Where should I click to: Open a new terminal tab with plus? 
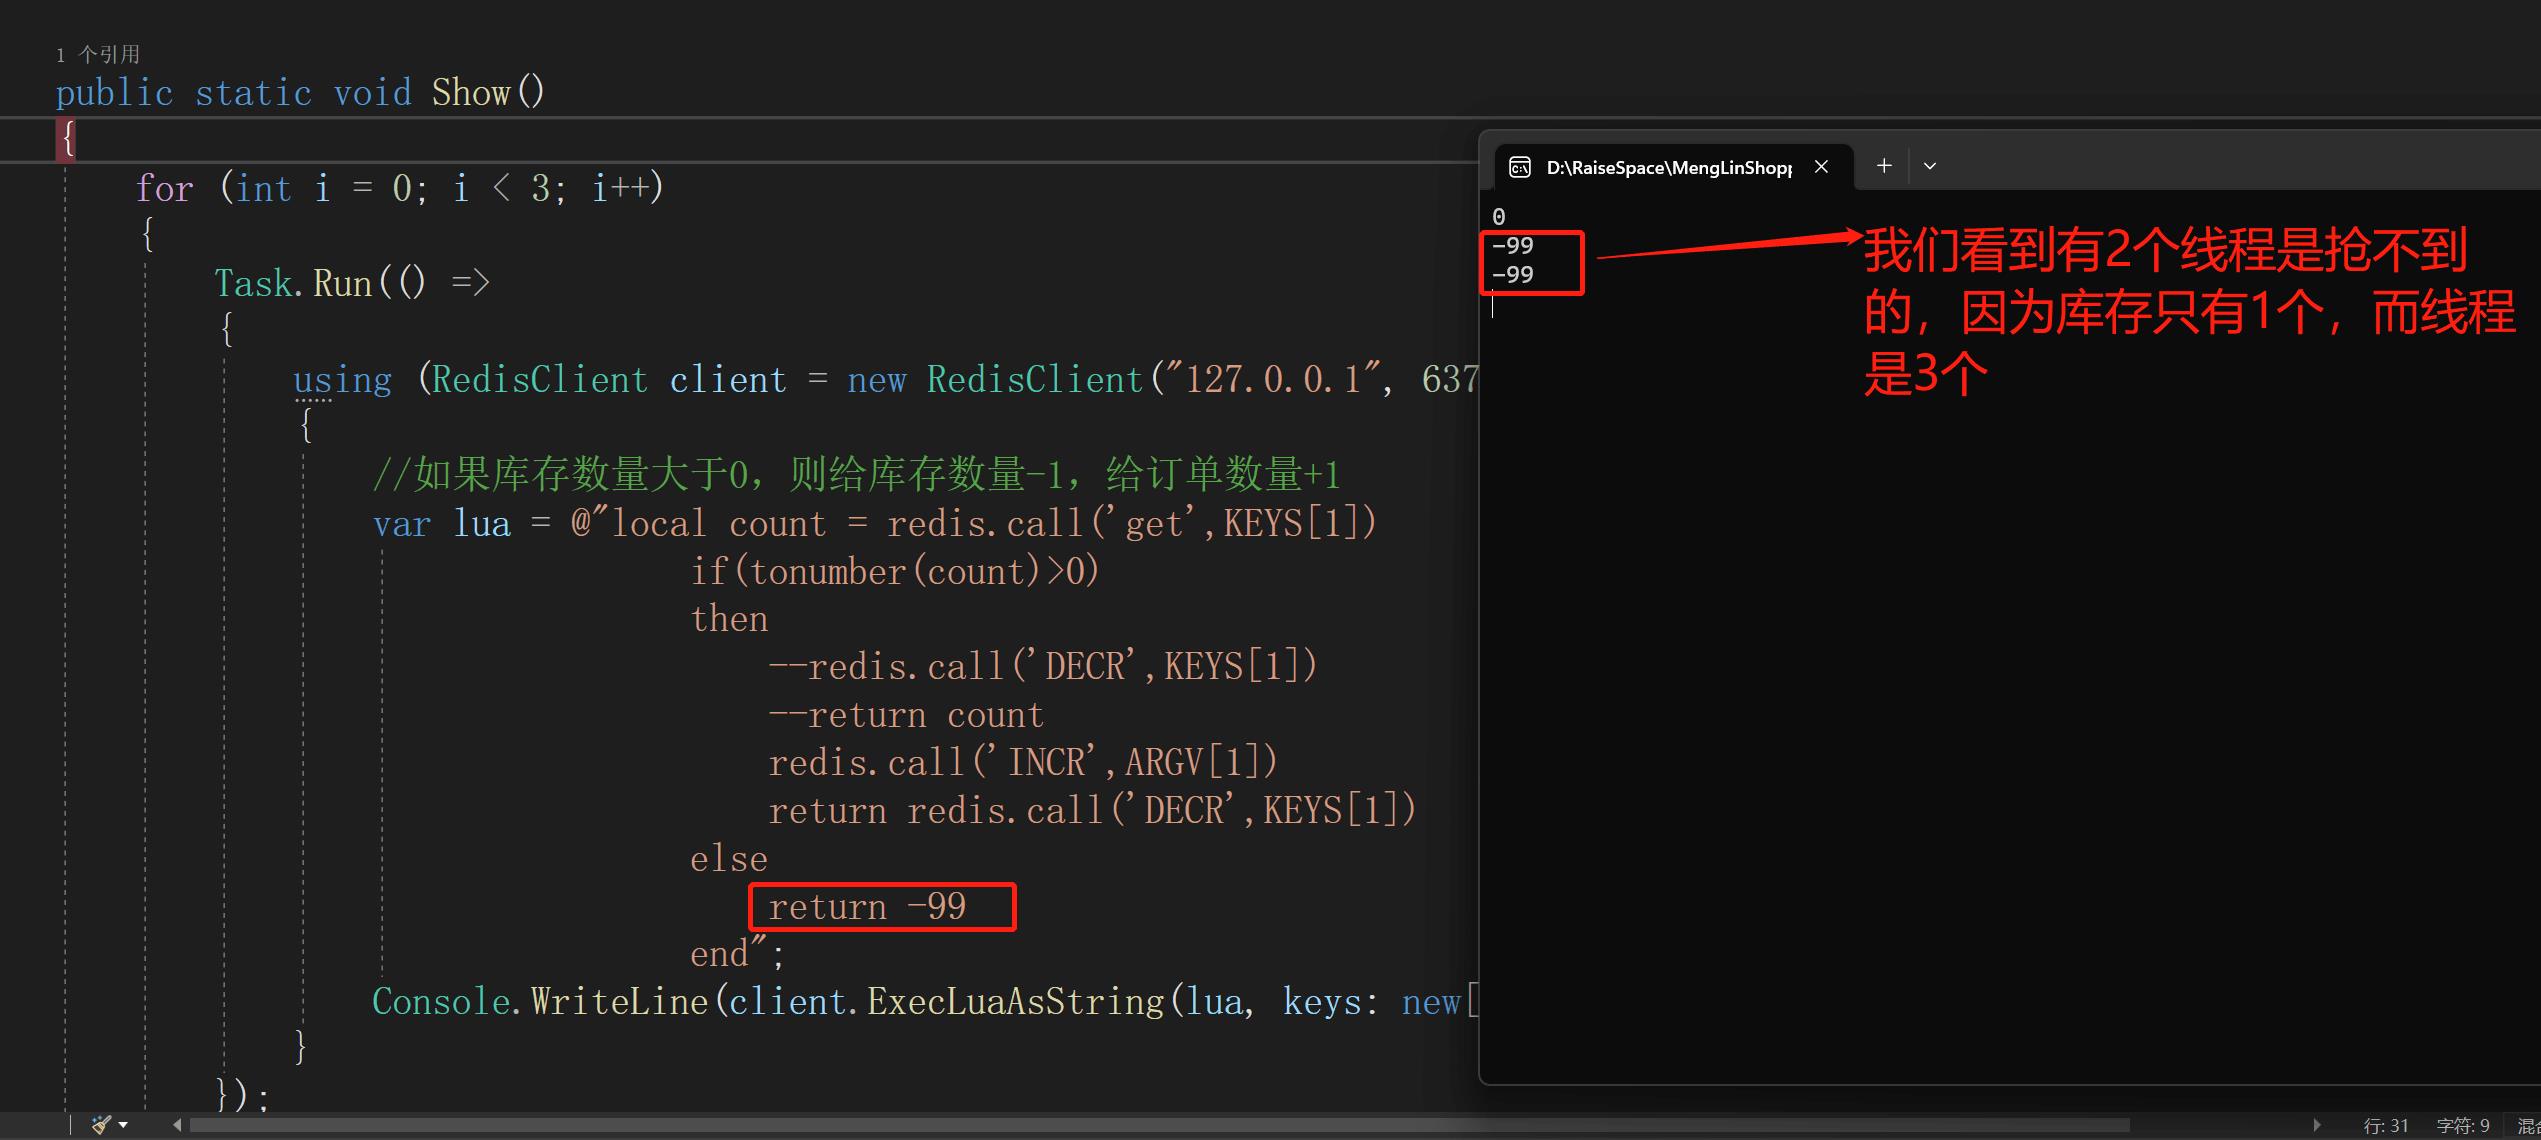pyautogui.click(x=1884, y=166)
